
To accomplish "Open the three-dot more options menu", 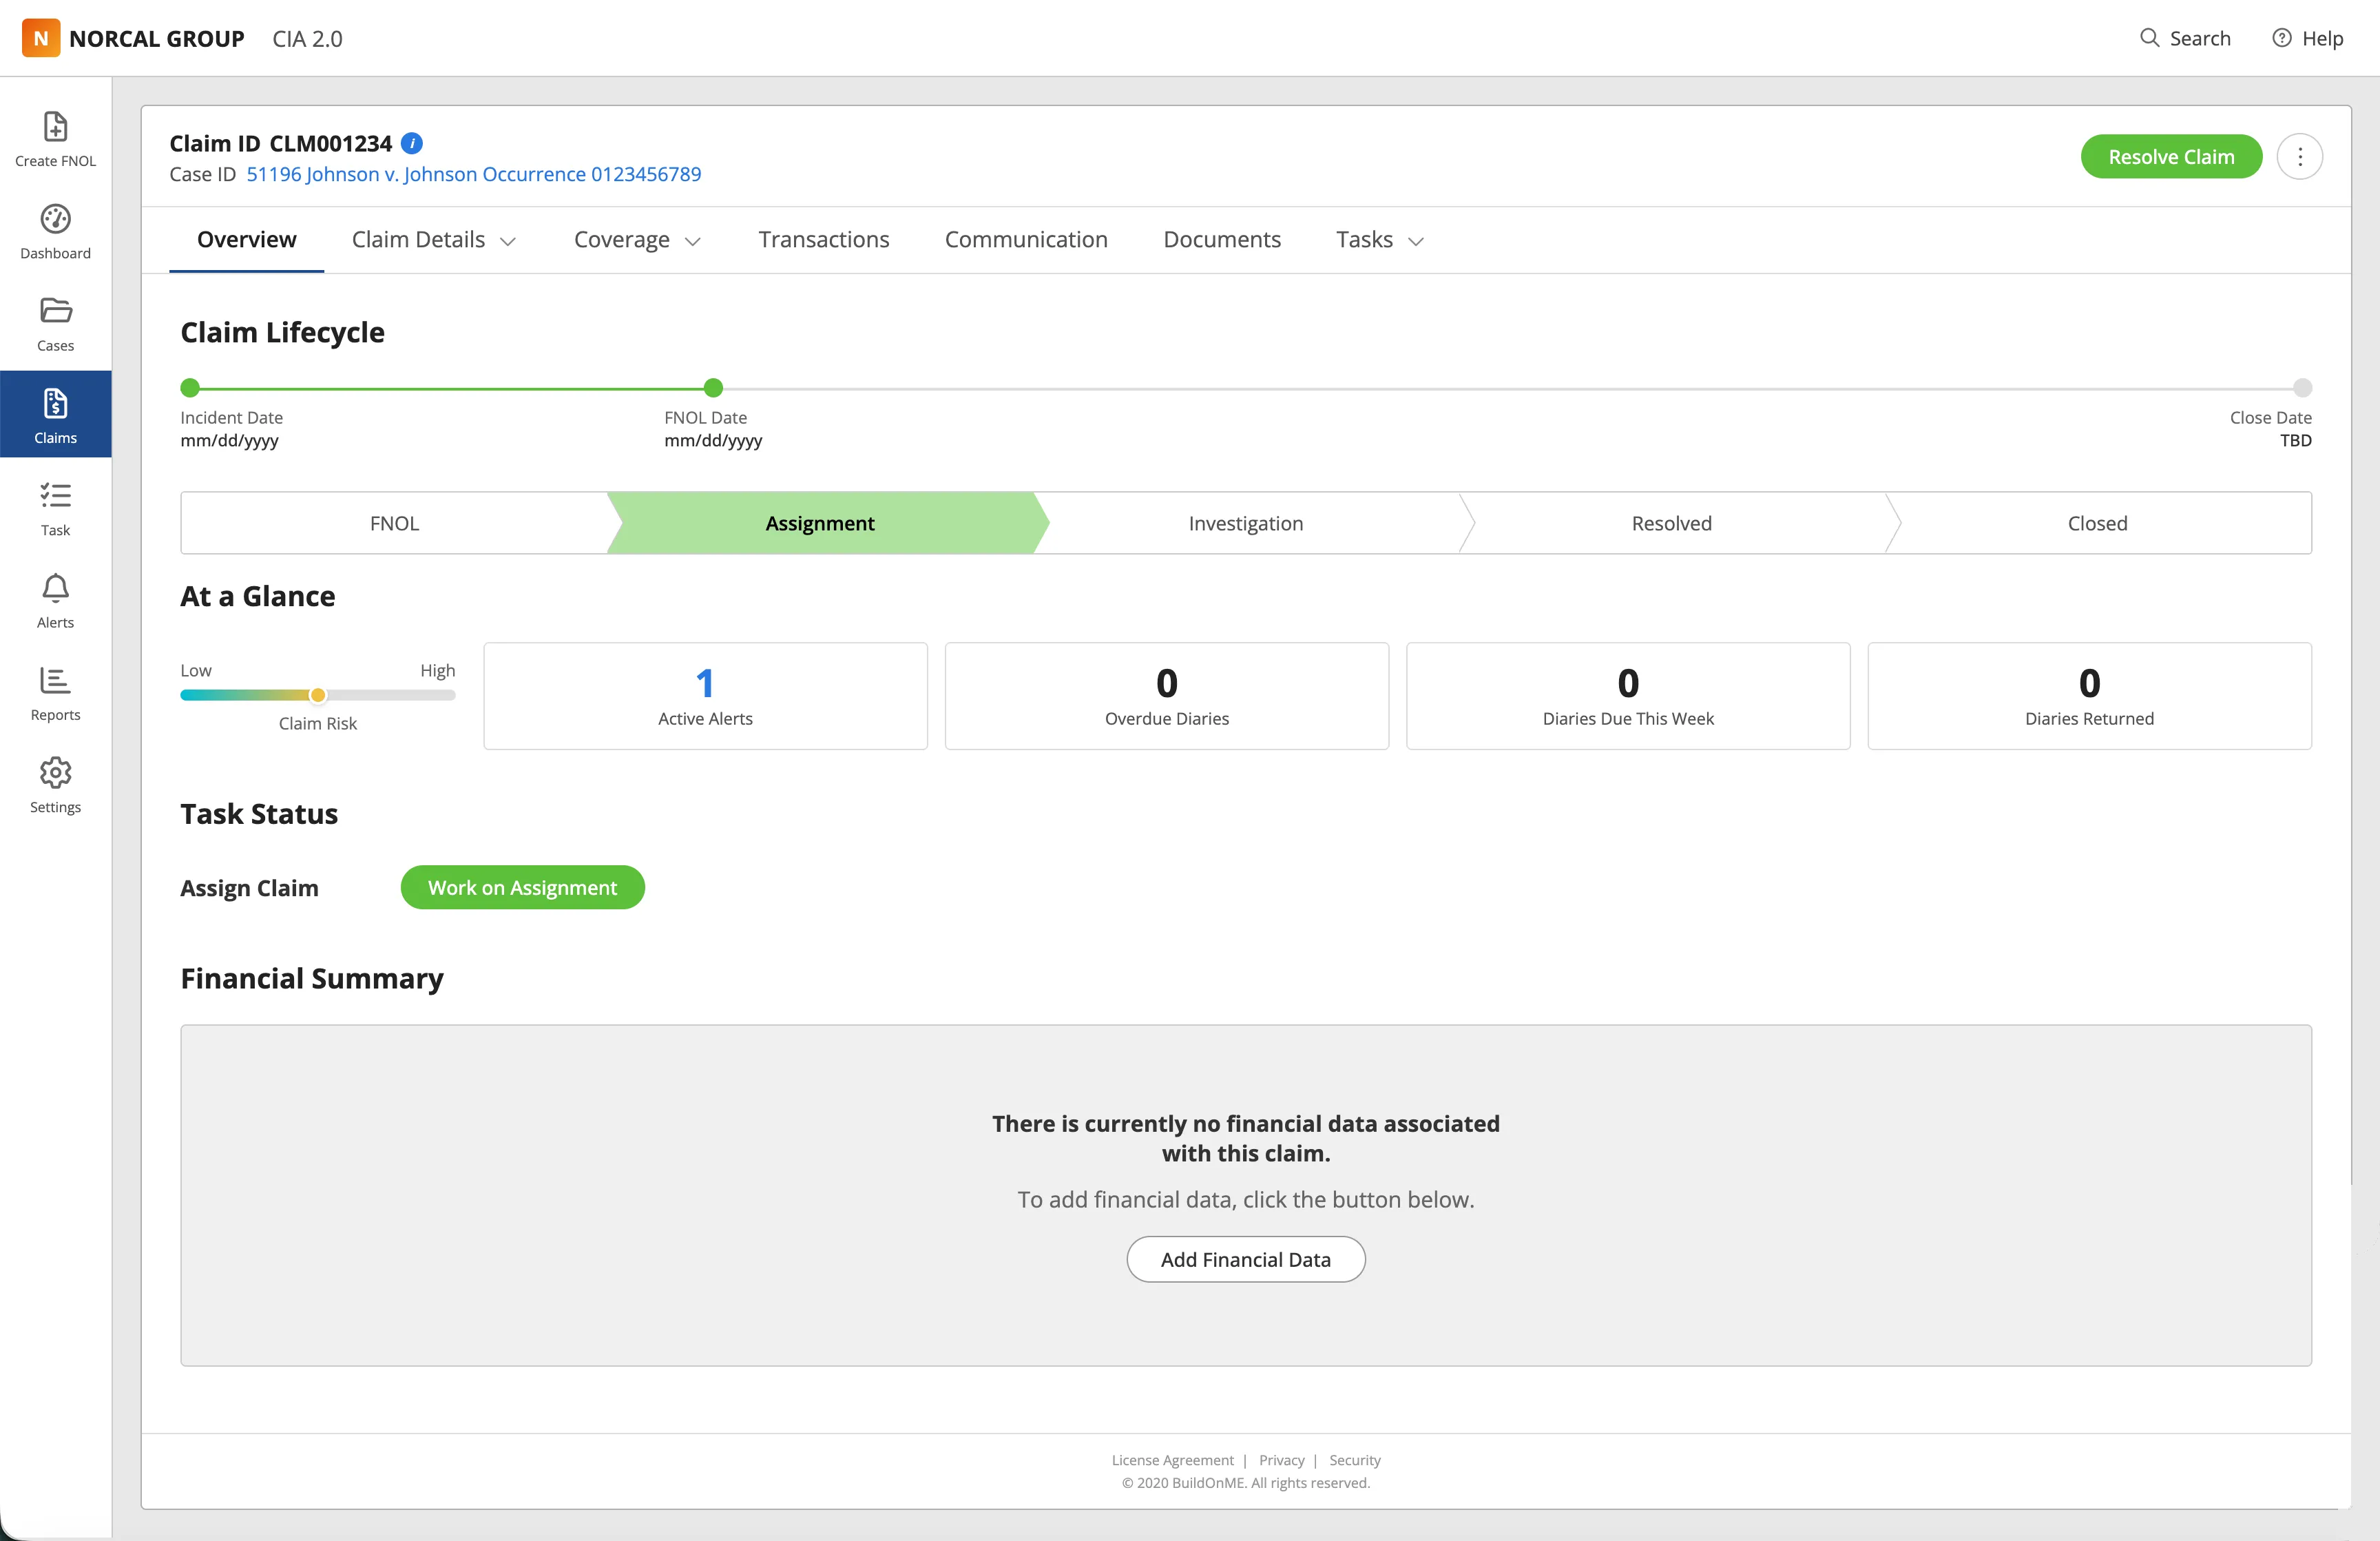I will coord(2299,157).
